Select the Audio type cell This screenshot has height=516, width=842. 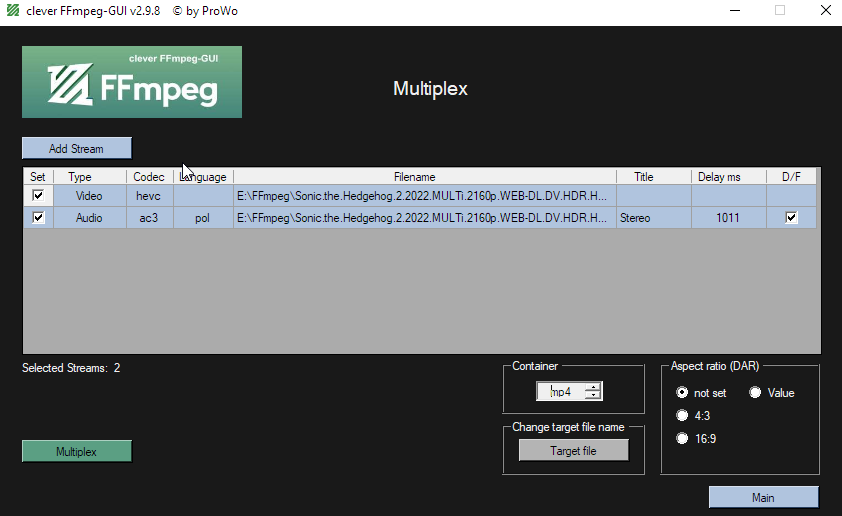(x=90, y=217)
